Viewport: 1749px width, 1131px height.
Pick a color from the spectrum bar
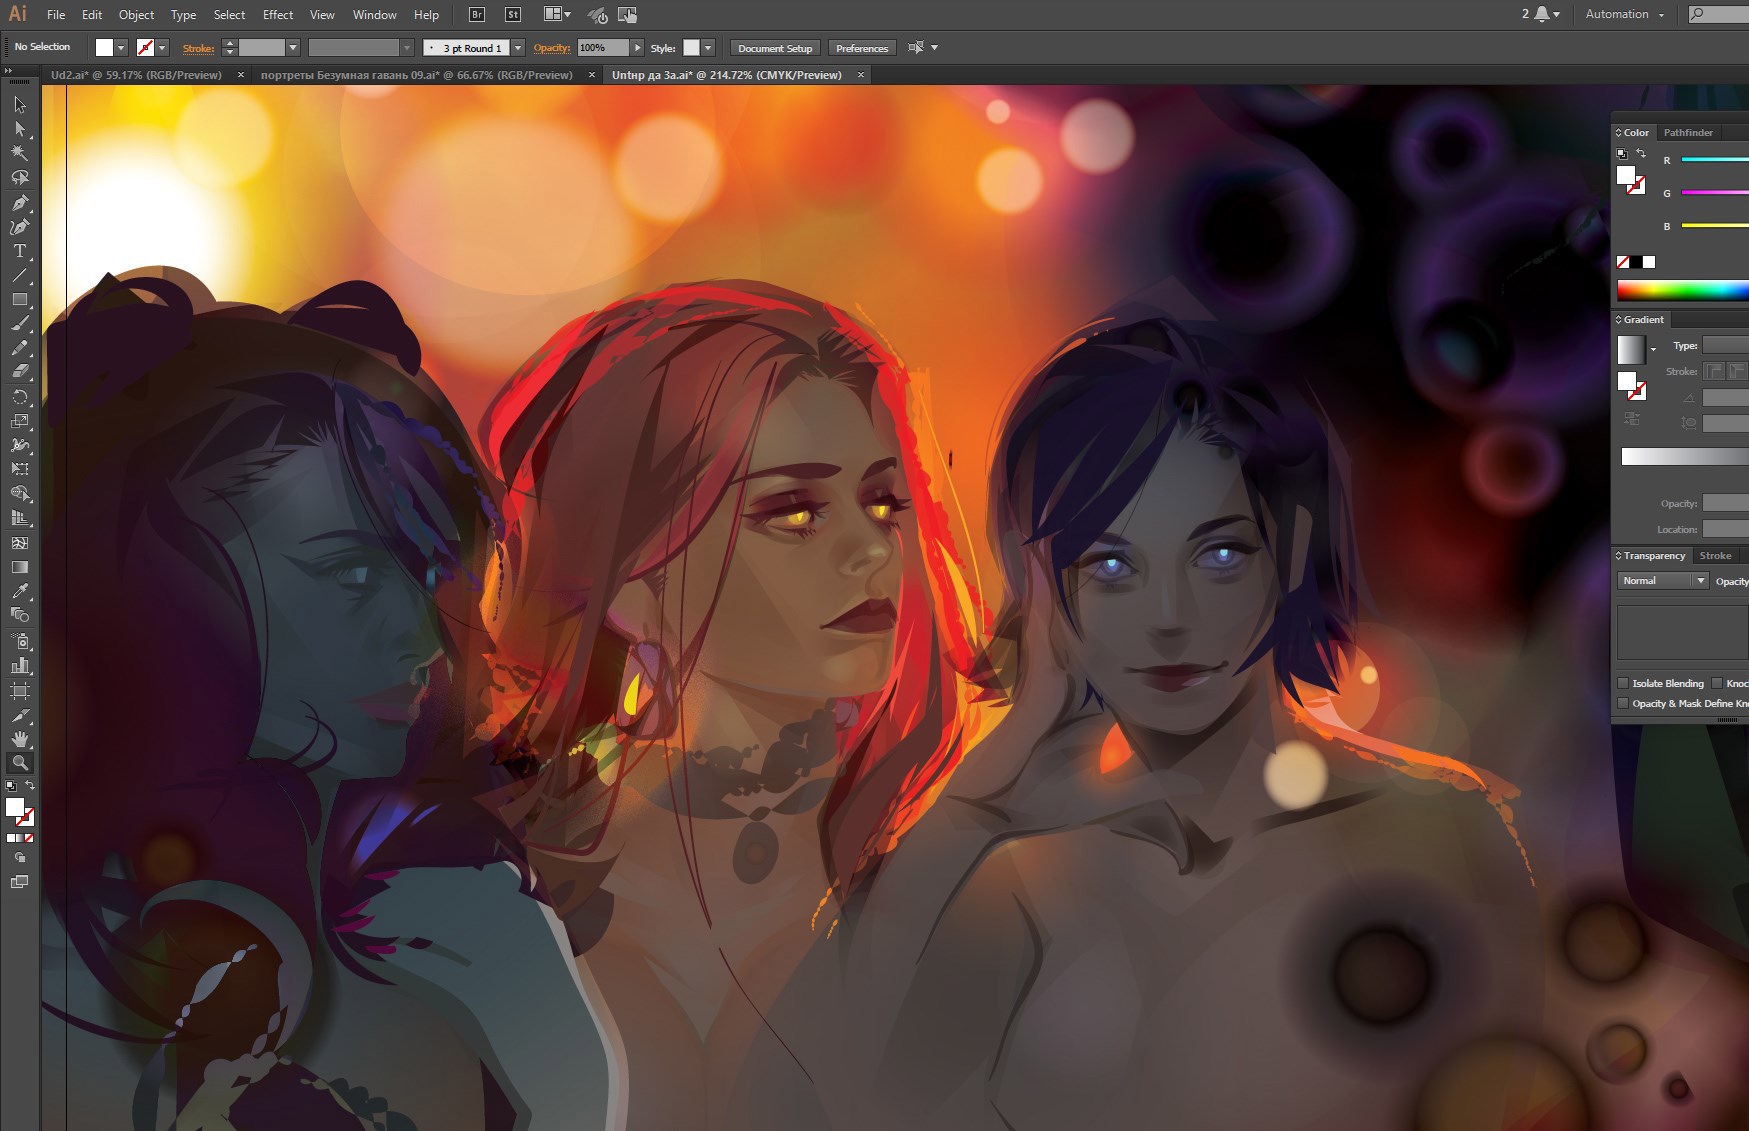coord(1682,291)
